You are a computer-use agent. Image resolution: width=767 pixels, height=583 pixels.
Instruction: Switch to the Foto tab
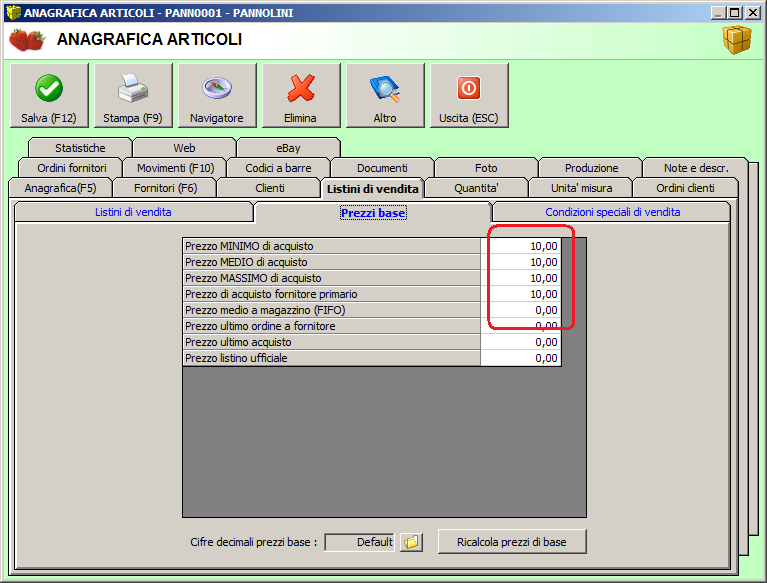point(486,168)
